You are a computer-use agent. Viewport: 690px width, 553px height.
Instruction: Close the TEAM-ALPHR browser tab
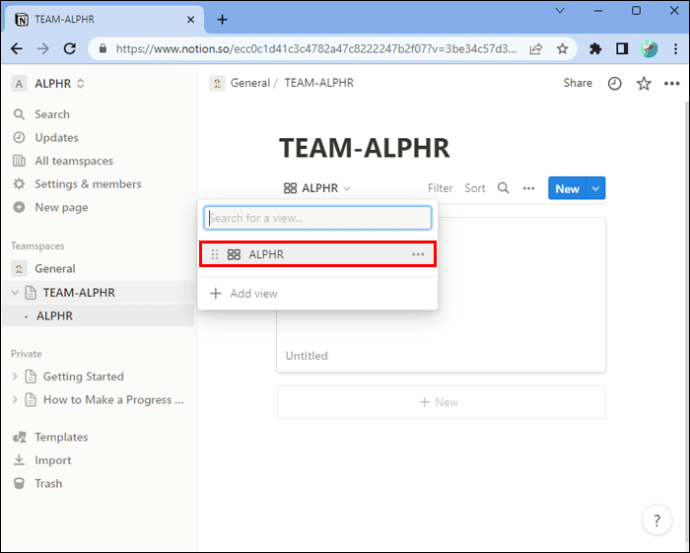[191, 20]
